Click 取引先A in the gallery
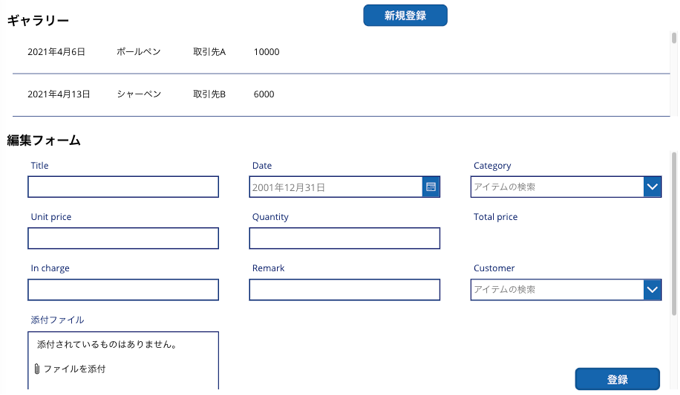 [x=209, y=52]
